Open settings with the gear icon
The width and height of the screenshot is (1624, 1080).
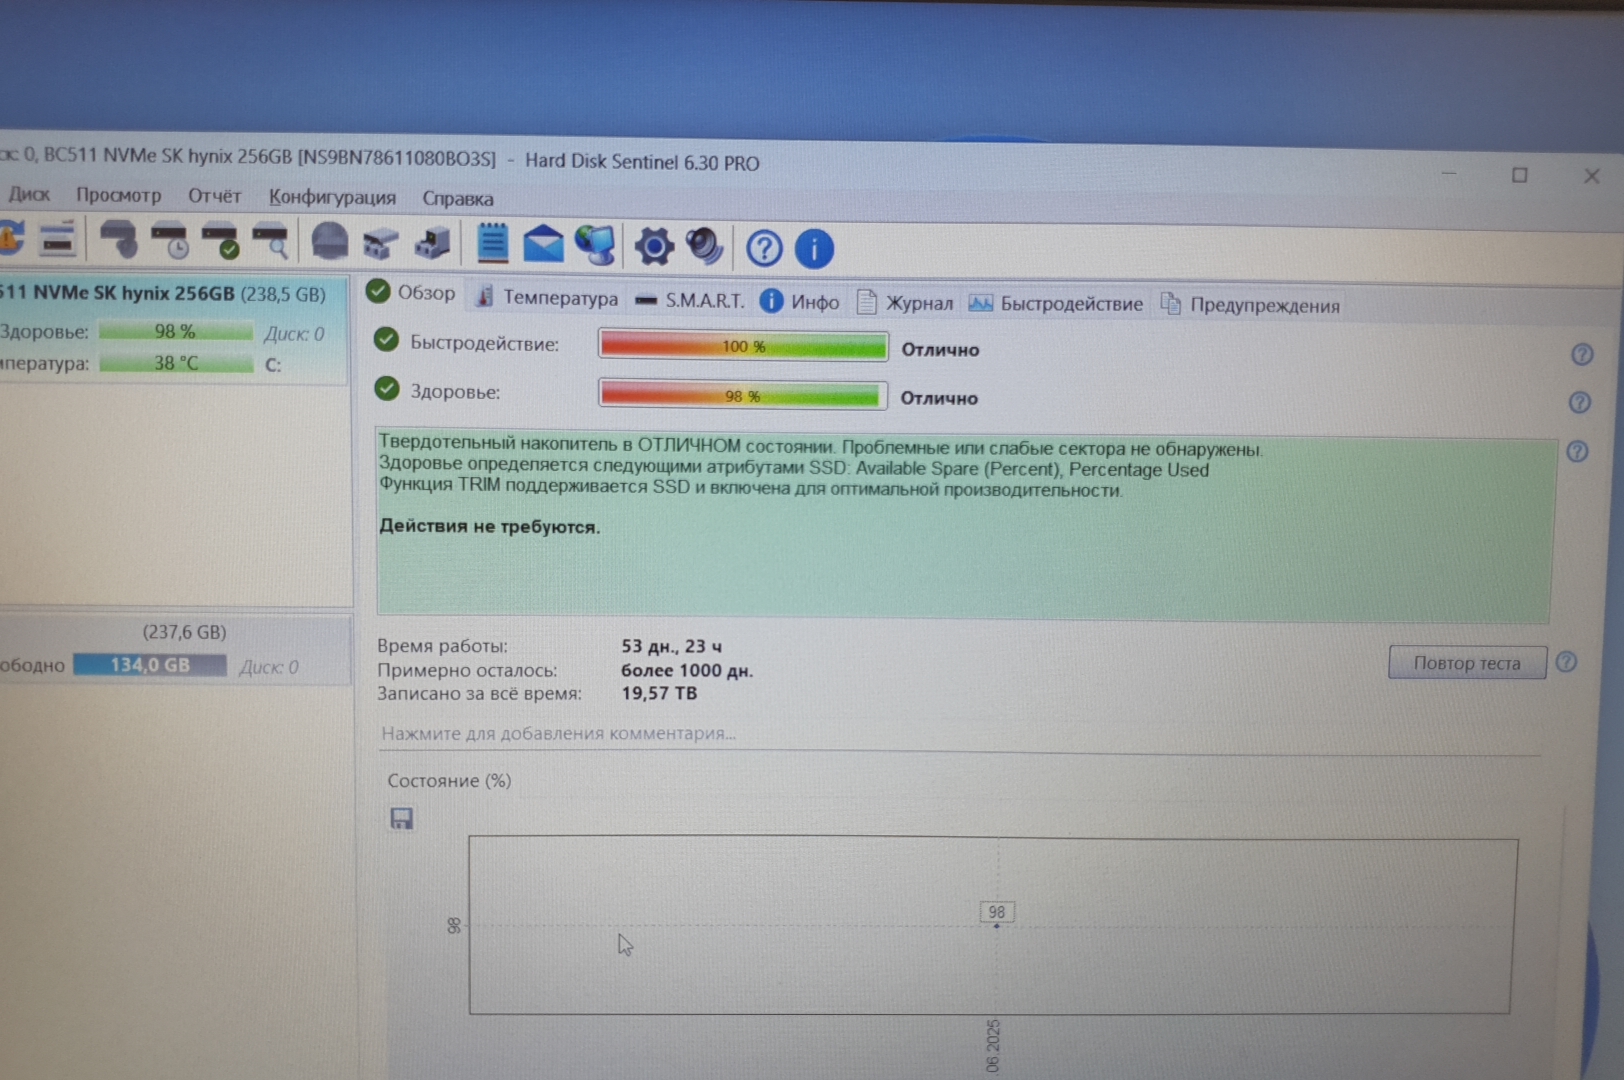pyautogui.click(x=654, y=246)
